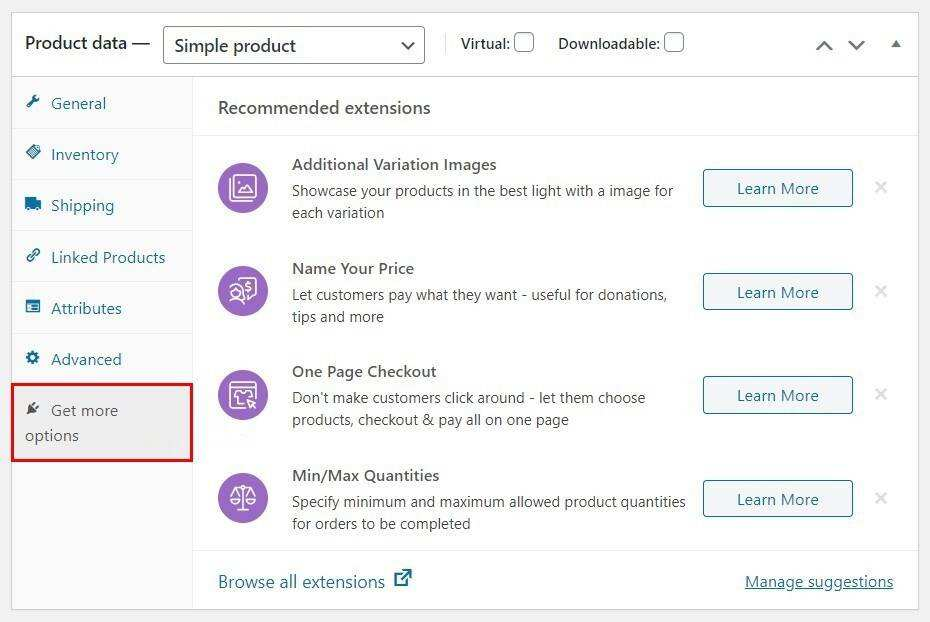This screenshot has width=930, height=622.
Task: Click the move-down chevron arrow
Action: (857, 45)
